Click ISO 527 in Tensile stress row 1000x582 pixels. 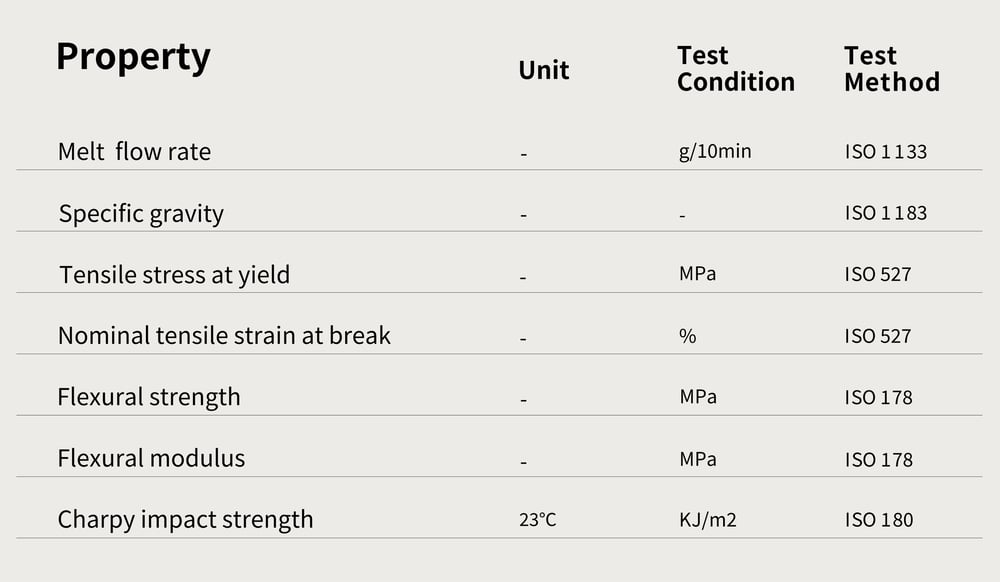pos(878,275)
